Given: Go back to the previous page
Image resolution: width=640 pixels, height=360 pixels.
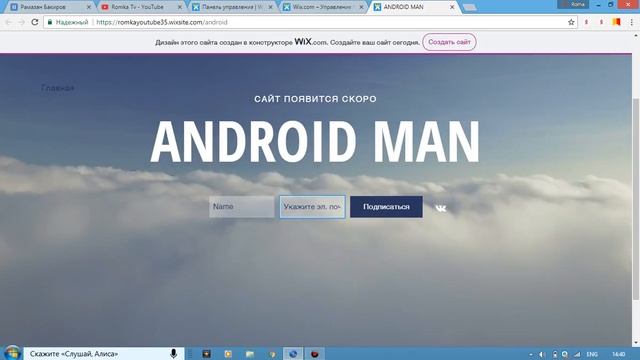Looking at the screenshot, I should [9, 22].
